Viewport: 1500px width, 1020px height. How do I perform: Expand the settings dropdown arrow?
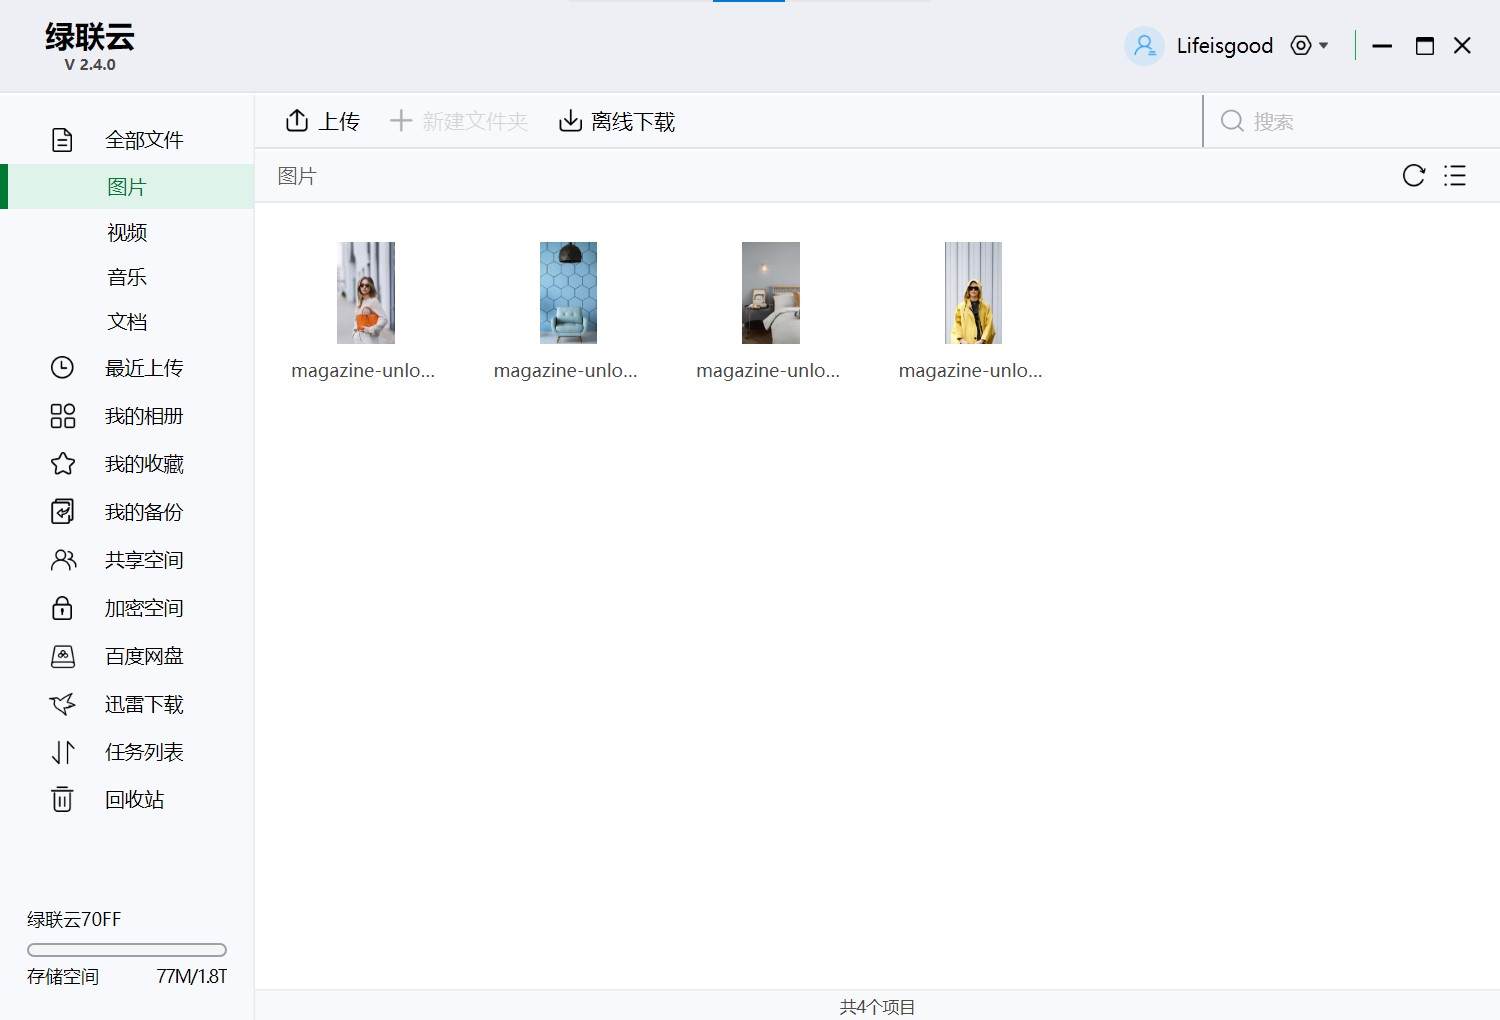pos(1324,45)
